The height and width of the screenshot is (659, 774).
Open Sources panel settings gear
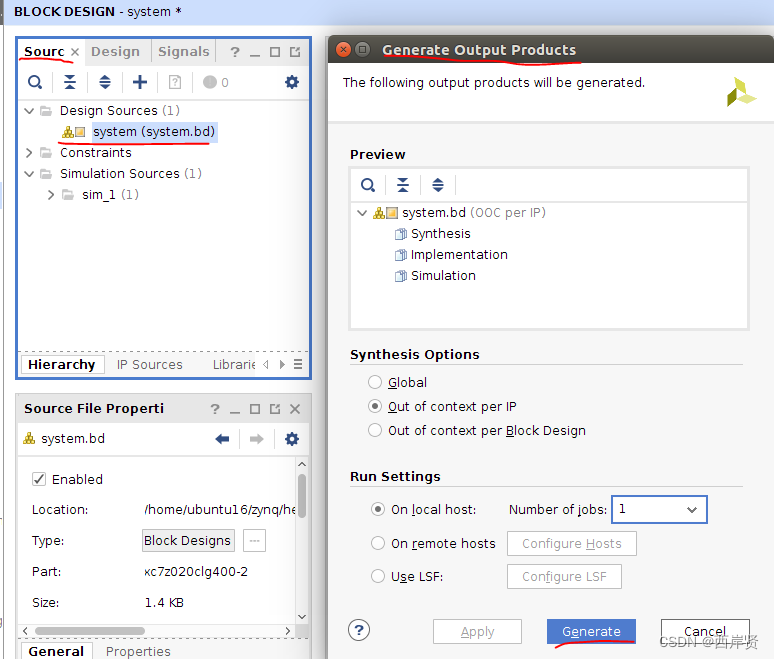coord(292,82)
